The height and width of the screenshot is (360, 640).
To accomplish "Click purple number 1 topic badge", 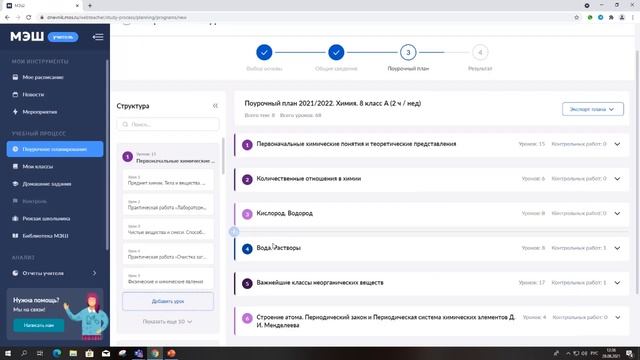I will pyautogui.click(x=247, y=144).
